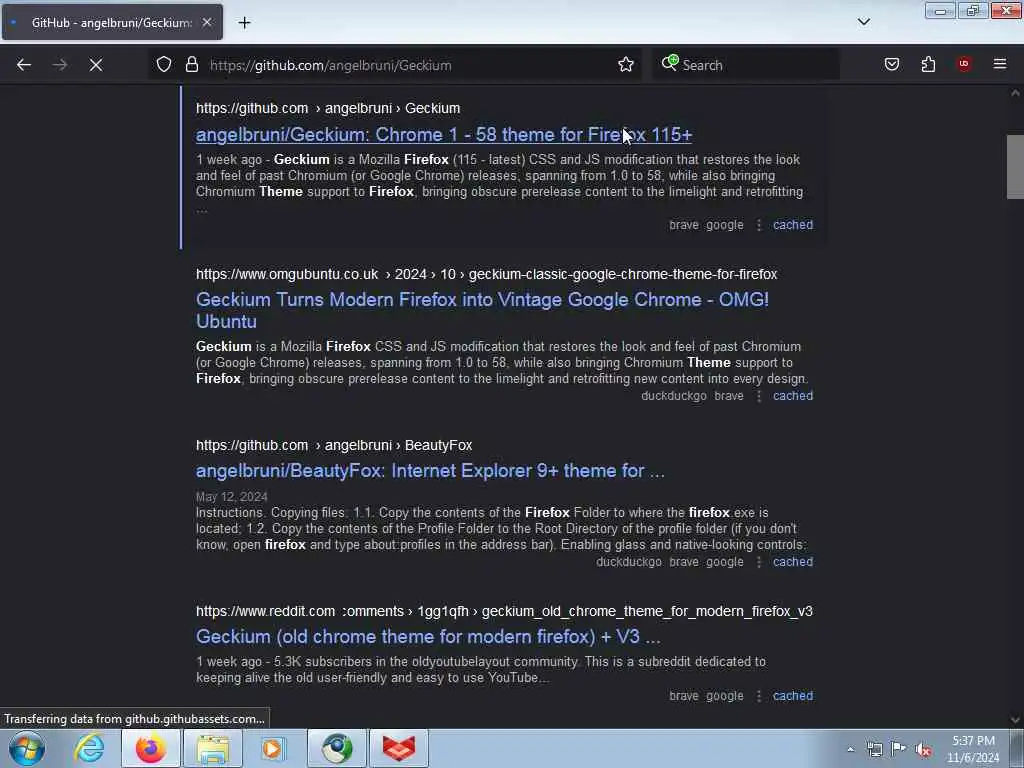The height and width of the screenshot is (768, 1024).
Task: Open a new tab with plus button
Action: click(244, 23)
